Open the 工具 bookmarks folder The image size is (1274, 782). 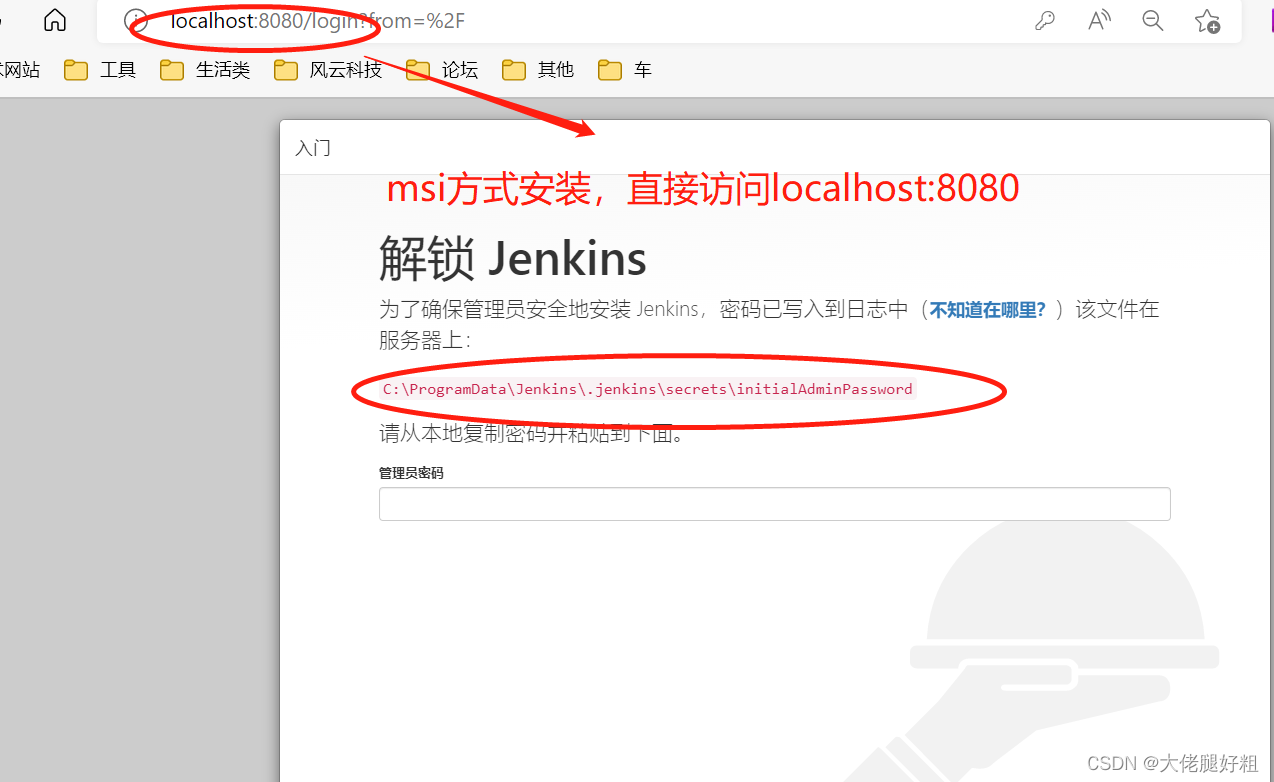click(x=100, y=70)
